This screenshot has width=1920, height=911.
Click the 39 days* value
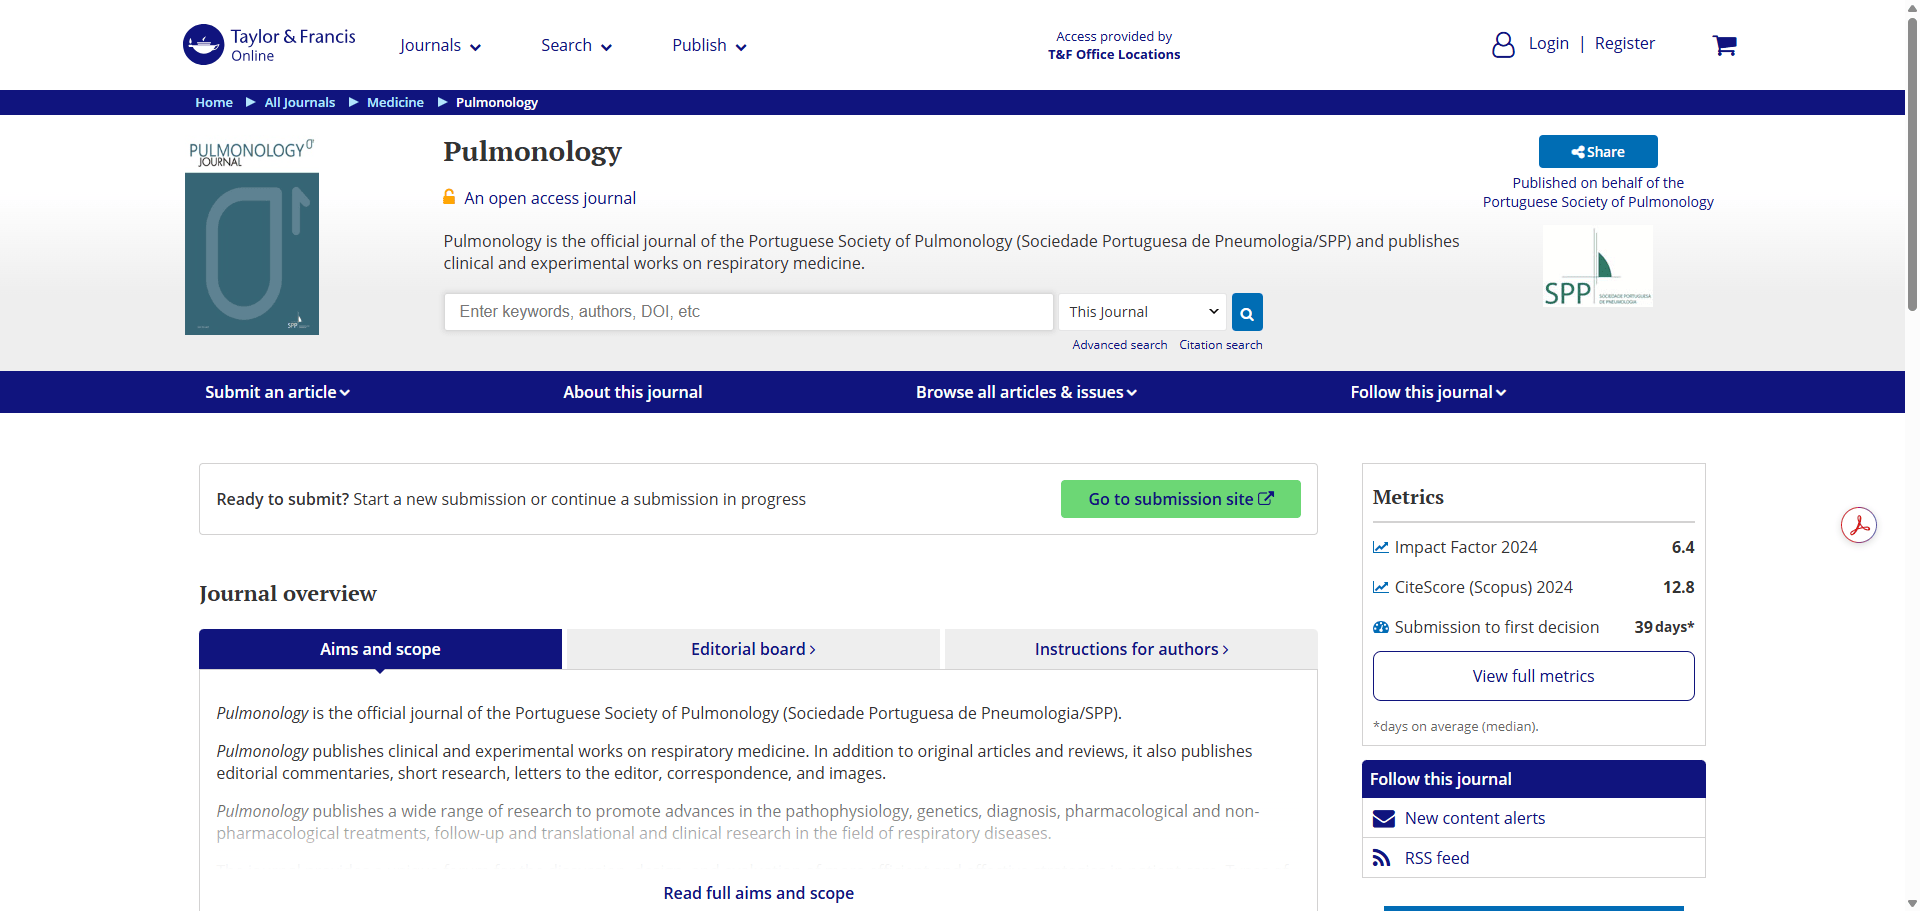coord(1664,627)
